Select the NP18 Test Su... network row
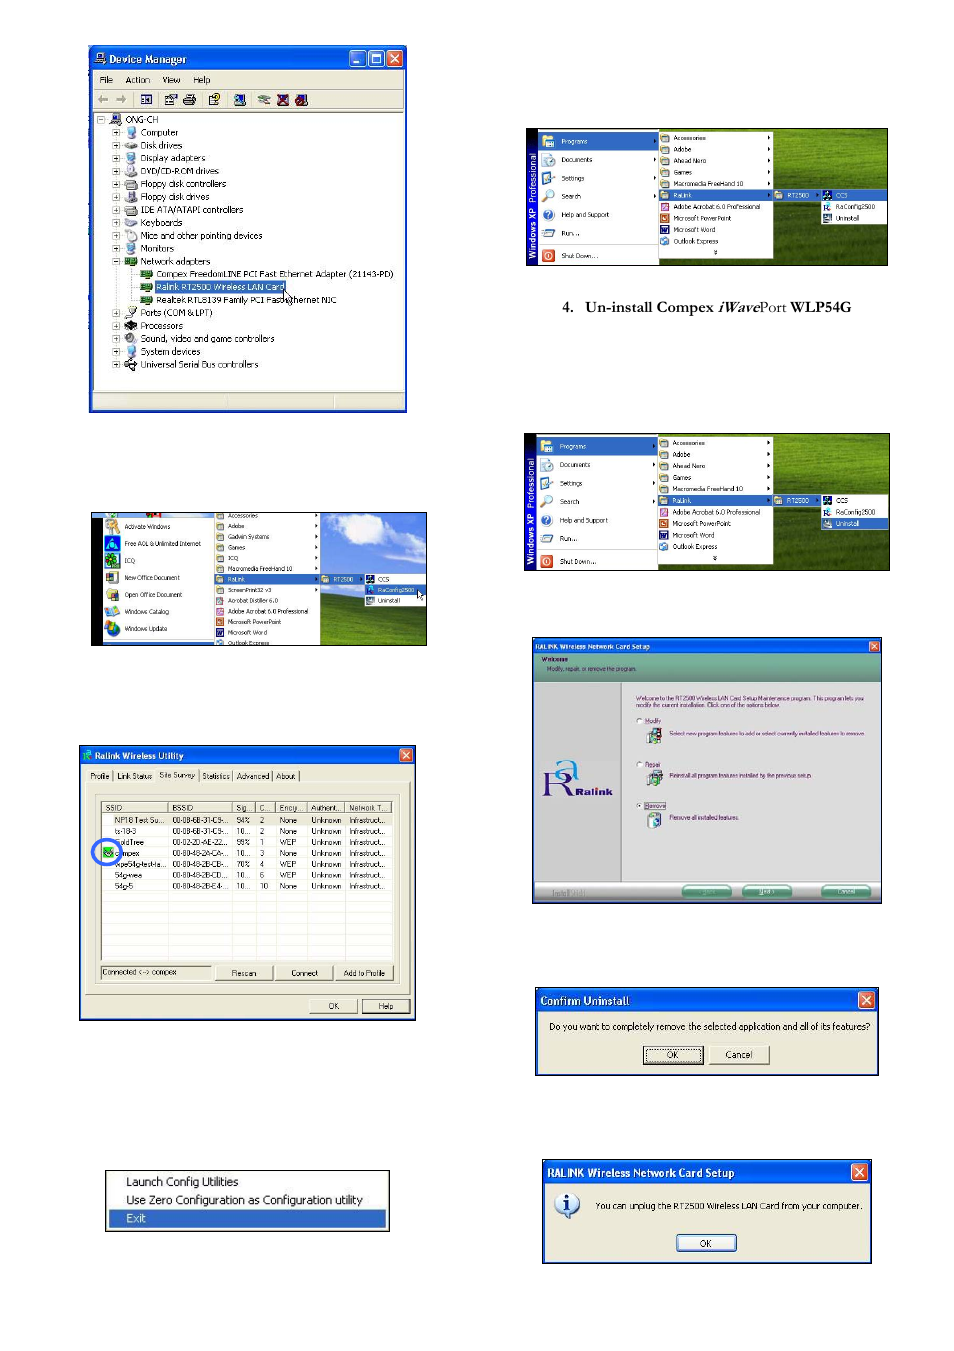Viewport: 954px width, 1351px height. (x=248, y=820)
